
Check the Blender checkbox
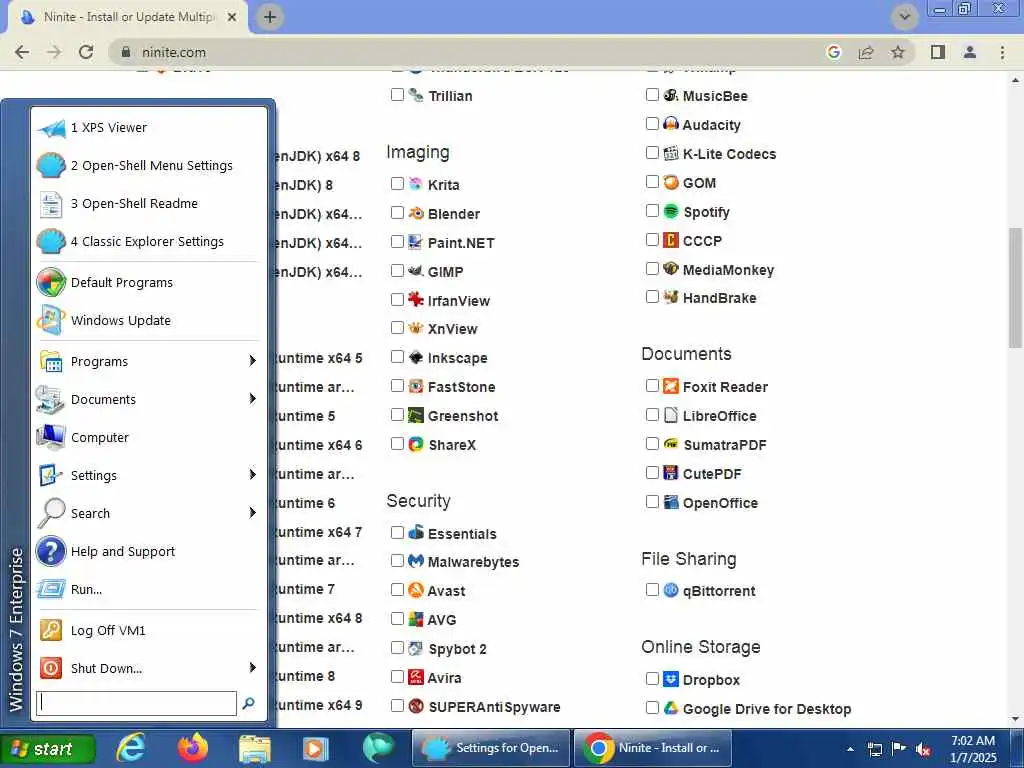(x=397, y=213)
